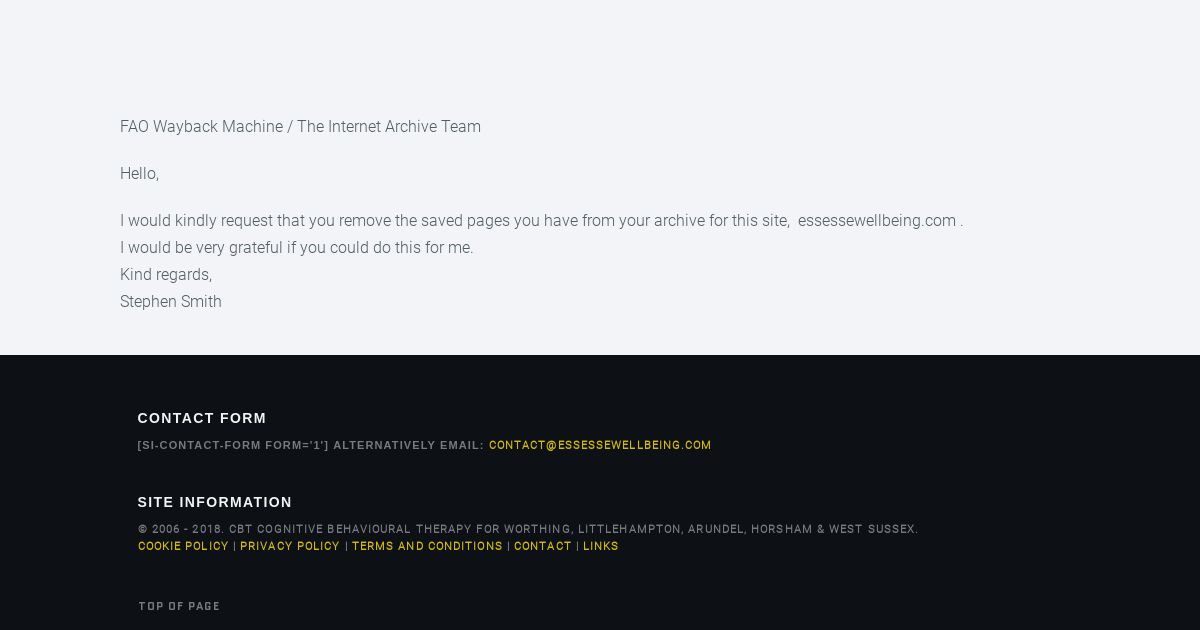
Task: Click the Site Information heading
Action: (215, 502)
